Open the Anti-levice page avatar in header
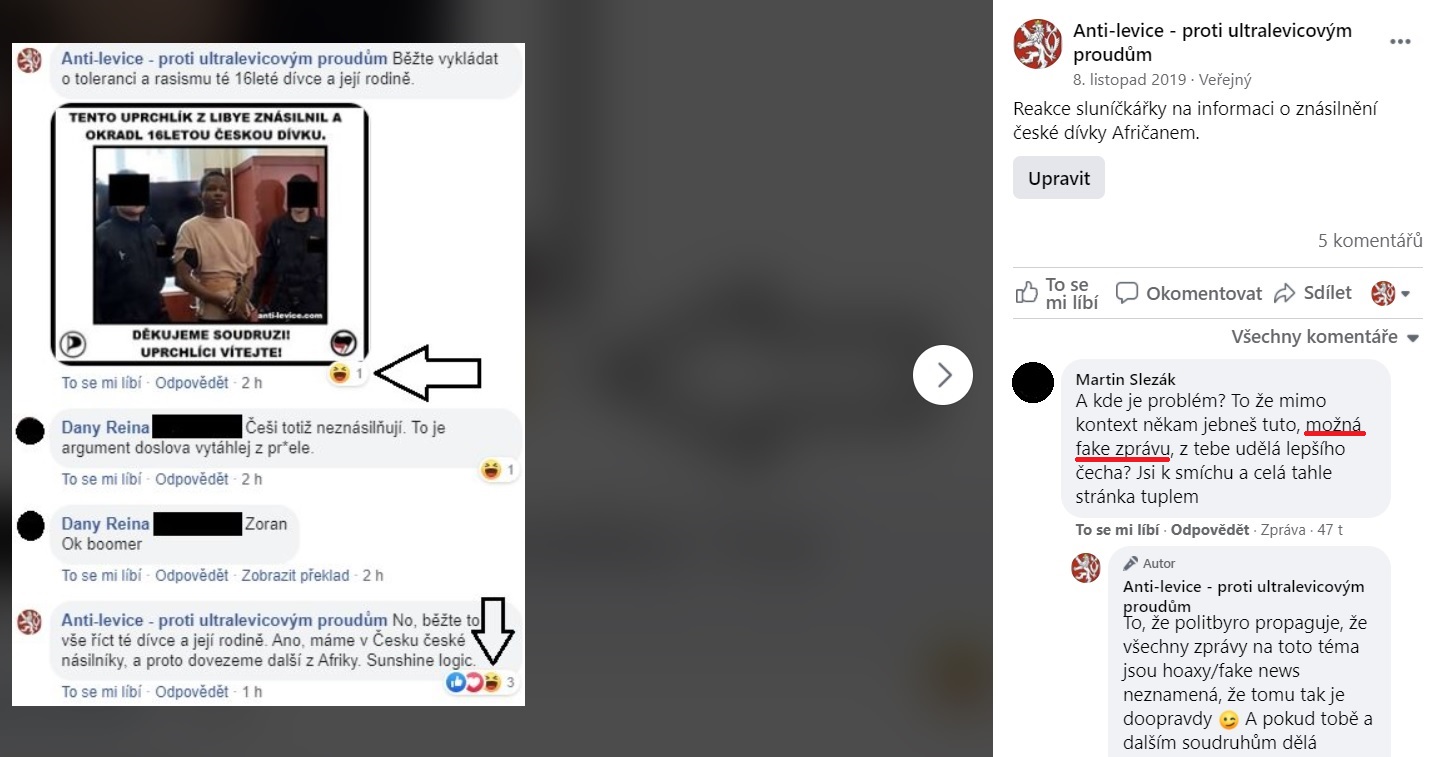Image resolution: width=1433 pixels, height=757 pixels. (1037, 44)
